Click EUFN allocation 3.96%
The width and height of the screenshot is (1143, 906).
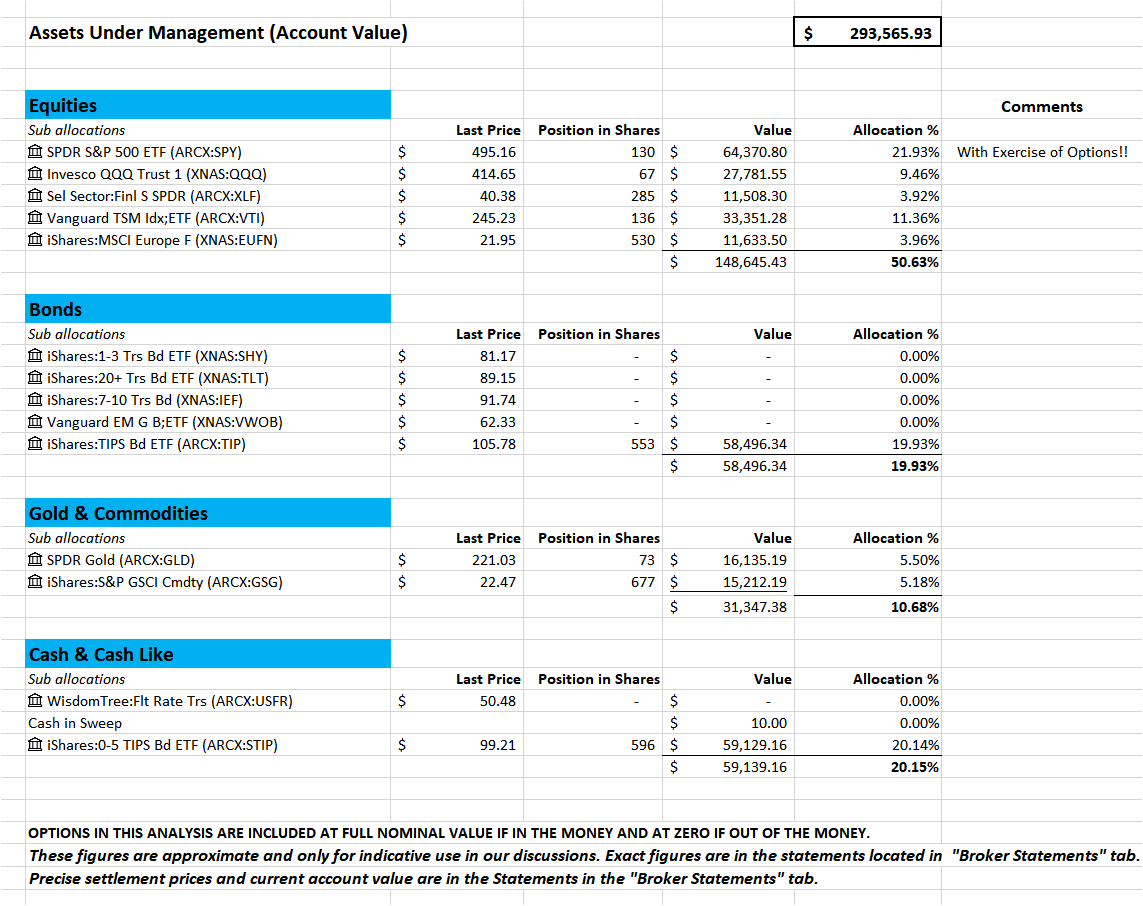919,240
